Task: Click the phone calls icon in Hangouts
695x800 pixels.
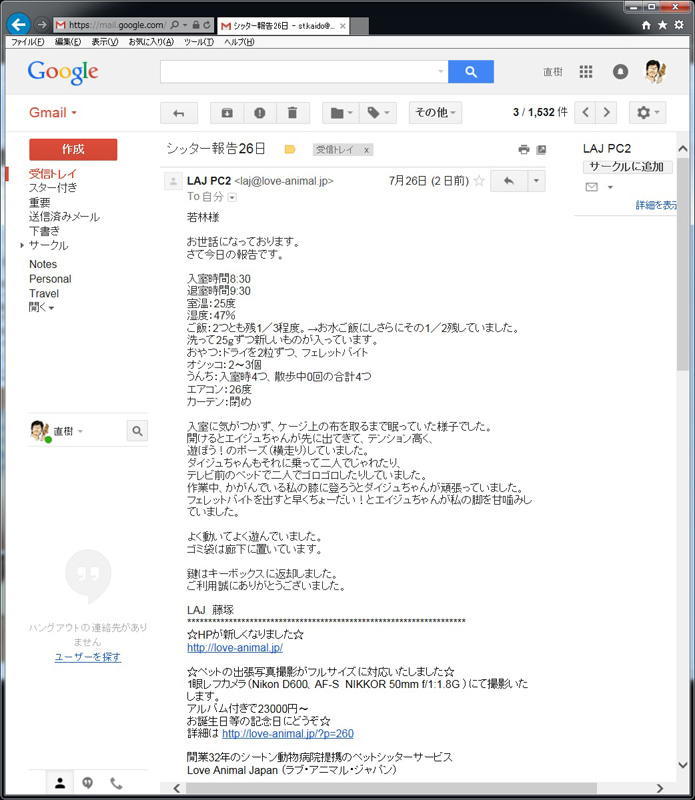Action: pyautogui.click(x=116, y=783)
